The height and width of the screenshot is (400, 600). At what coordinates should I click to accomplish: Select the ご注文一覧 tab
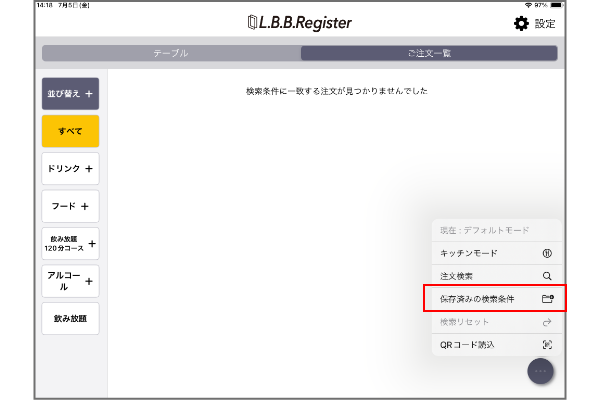pos(429,53)
